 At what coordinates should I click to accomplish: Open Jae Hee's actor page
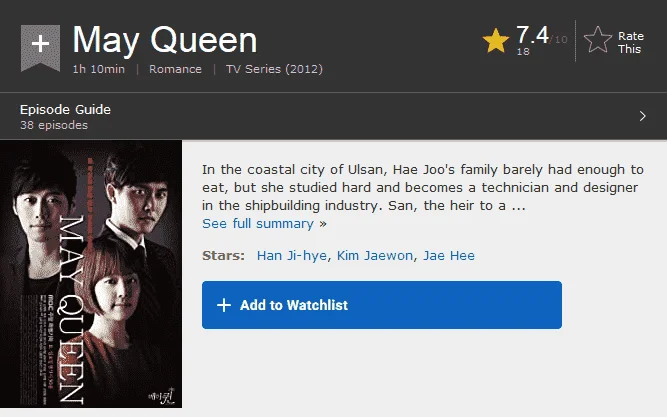pos(449,255)
